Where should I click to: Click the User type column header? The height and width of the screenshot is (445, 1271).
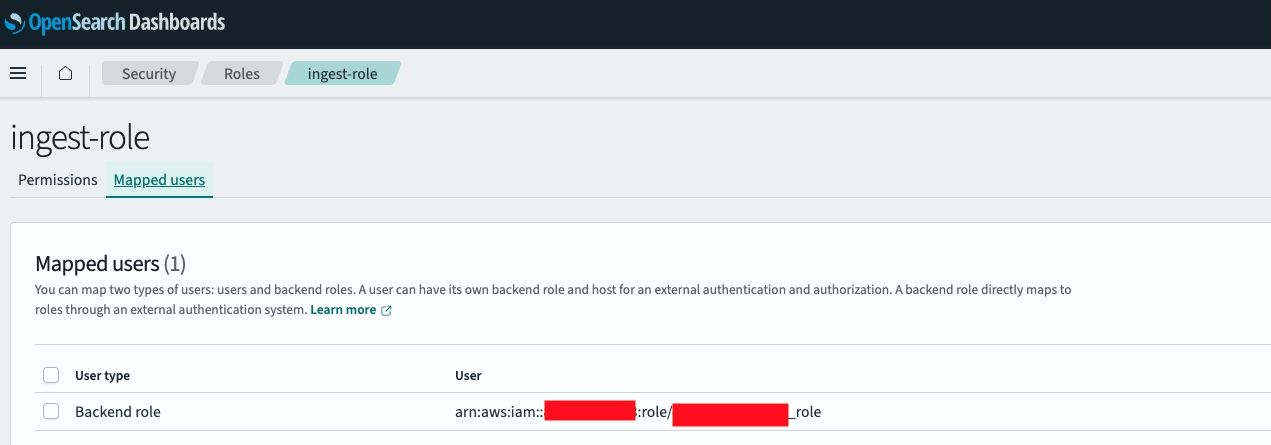[x=102, y=376]
